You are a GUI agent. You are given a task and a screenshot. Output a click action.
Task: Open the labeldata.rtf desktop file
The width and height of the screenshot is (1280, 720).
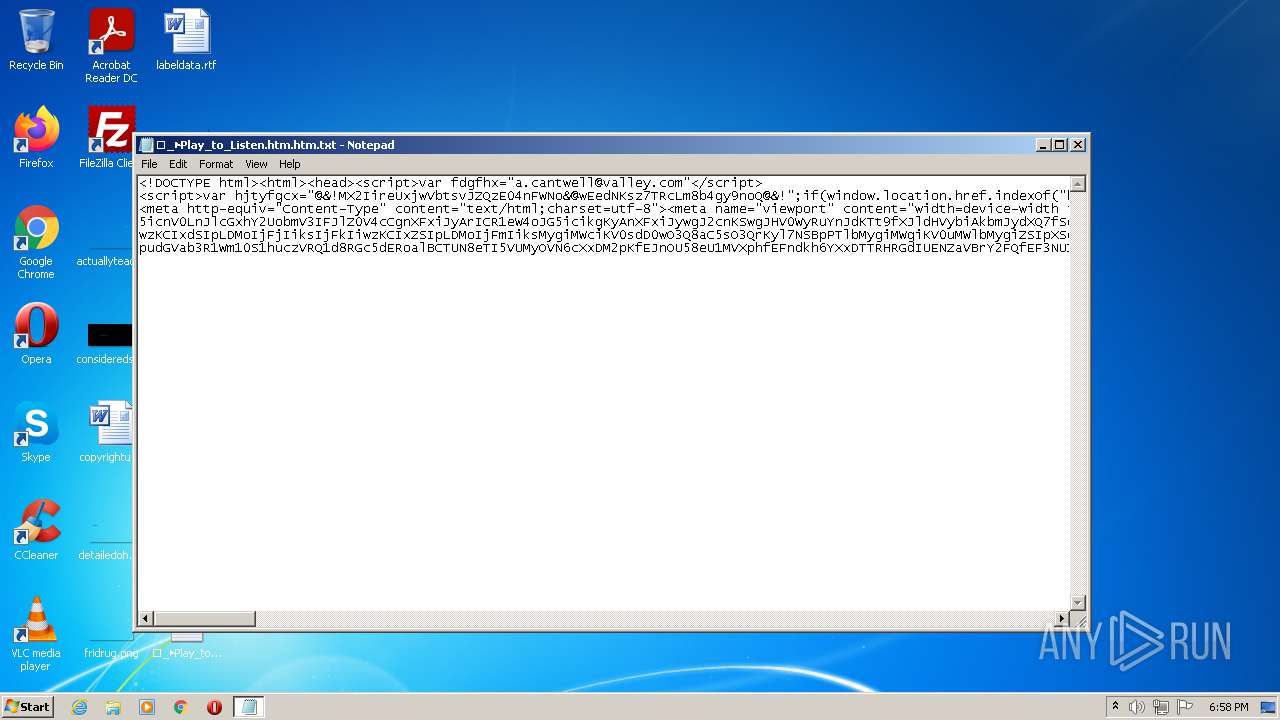pos(186,40)
